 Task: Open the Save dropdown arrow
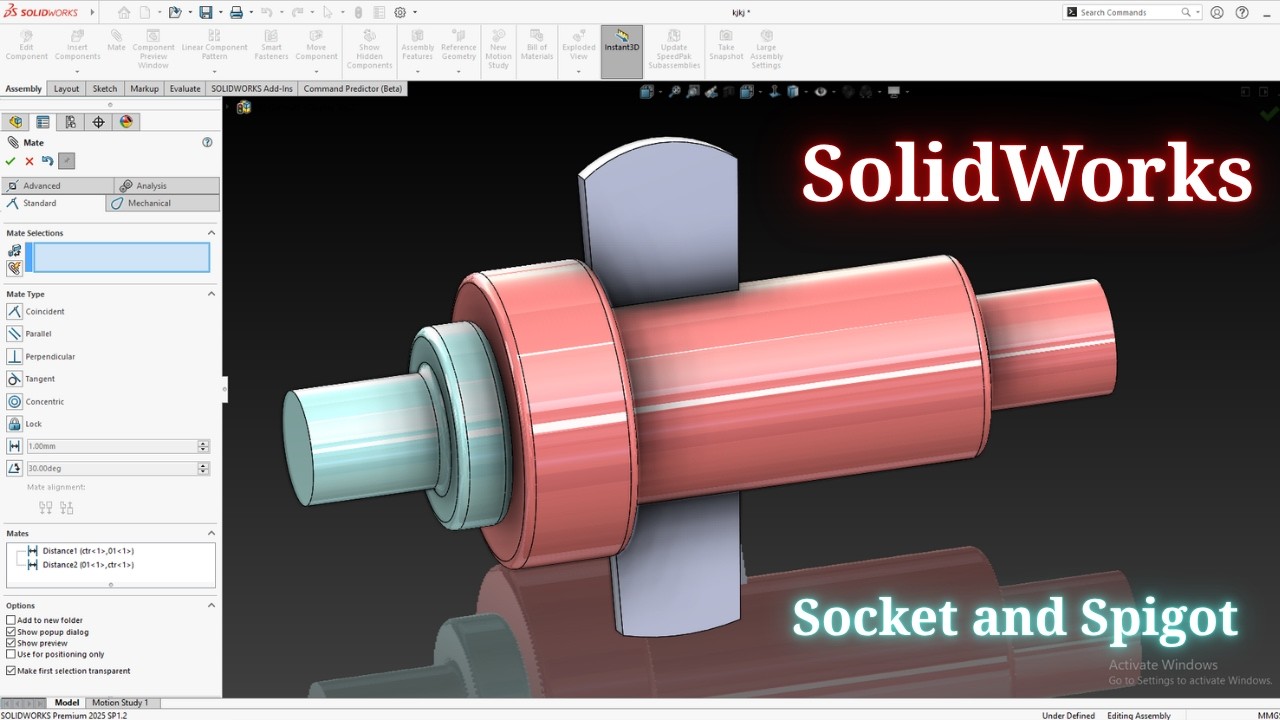point(219,13)
